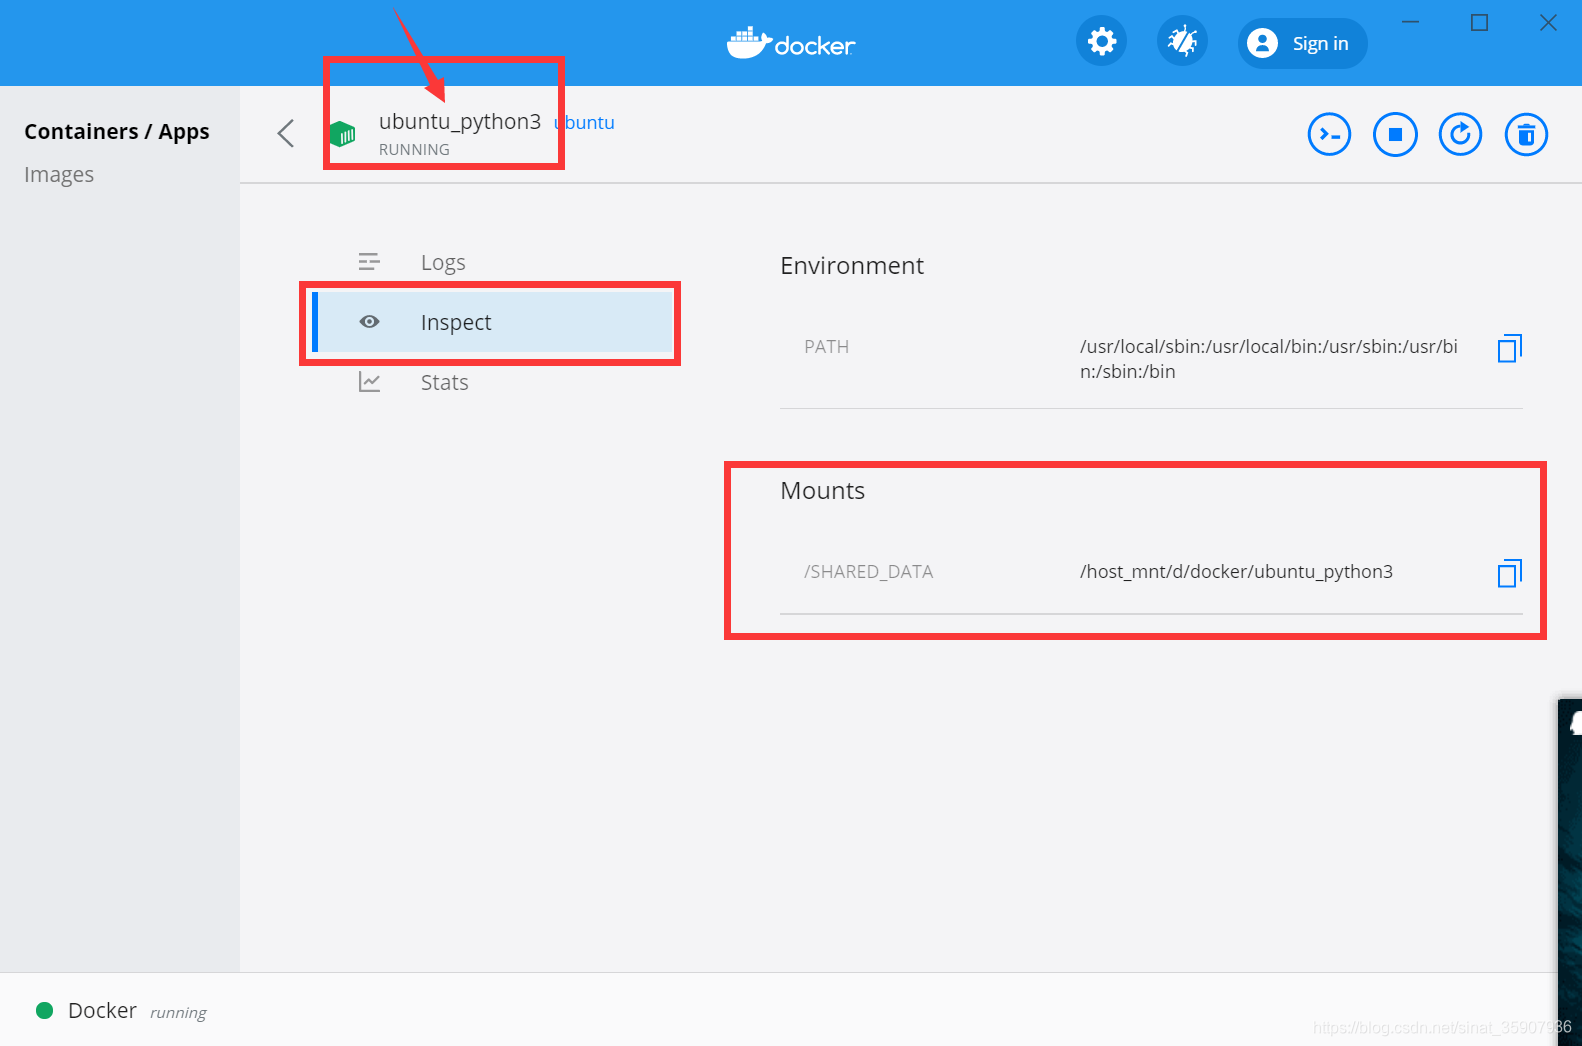The image size is (1582, 1046).
Task: Open Docker settings gear icon
Action: [1102, 42]
